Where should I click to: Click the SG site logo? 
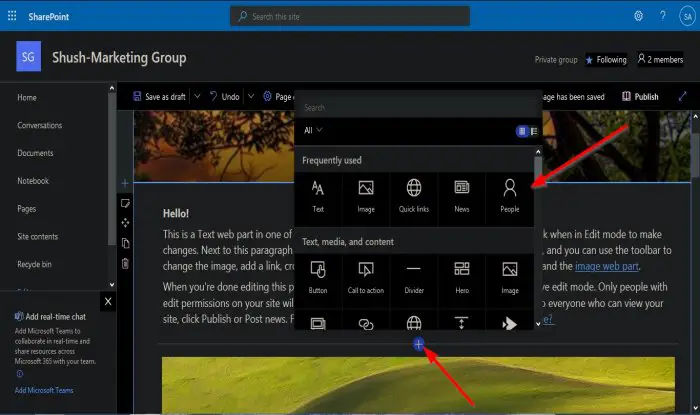coord(29,56)
